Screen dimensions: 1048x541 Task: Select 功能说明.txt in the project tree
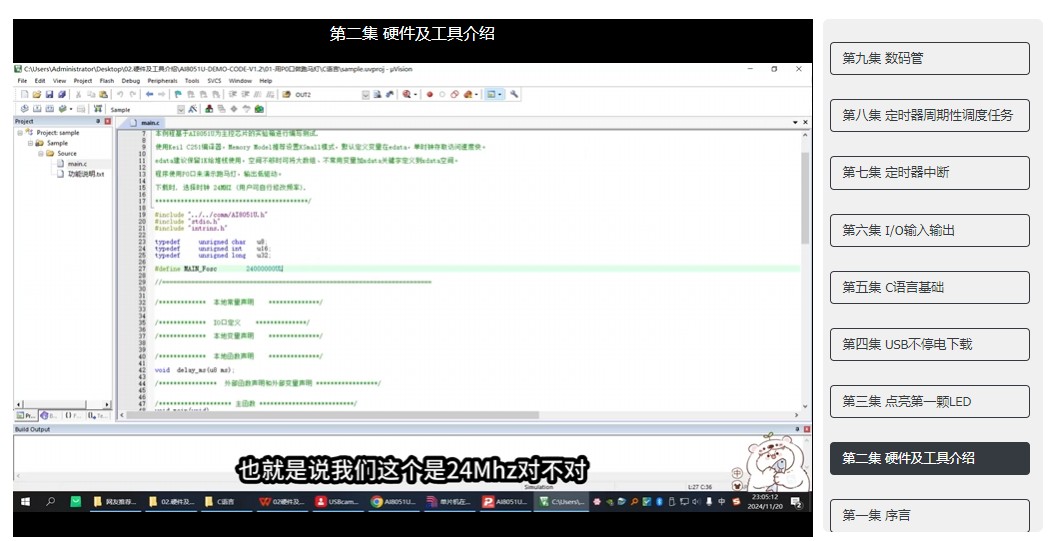coord(86,174)
